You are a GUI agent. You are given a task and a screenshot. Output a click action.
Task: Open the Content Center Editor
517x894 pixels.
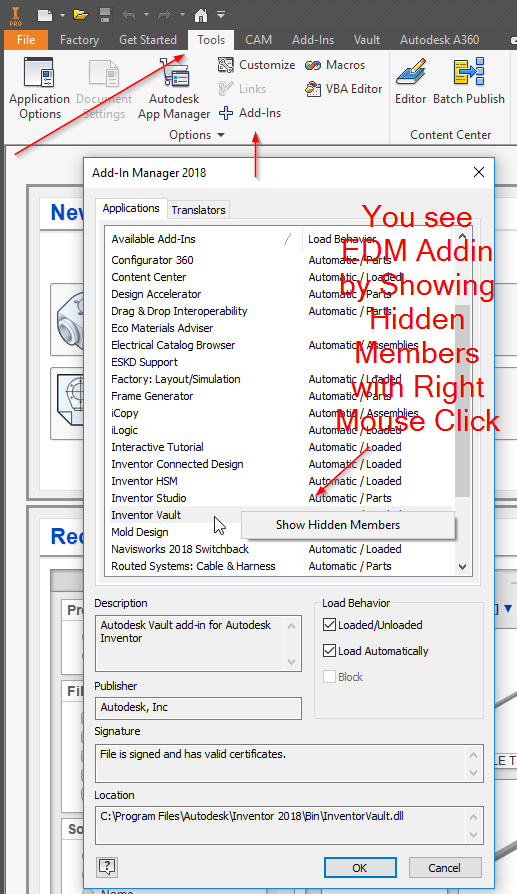point(410,81)
